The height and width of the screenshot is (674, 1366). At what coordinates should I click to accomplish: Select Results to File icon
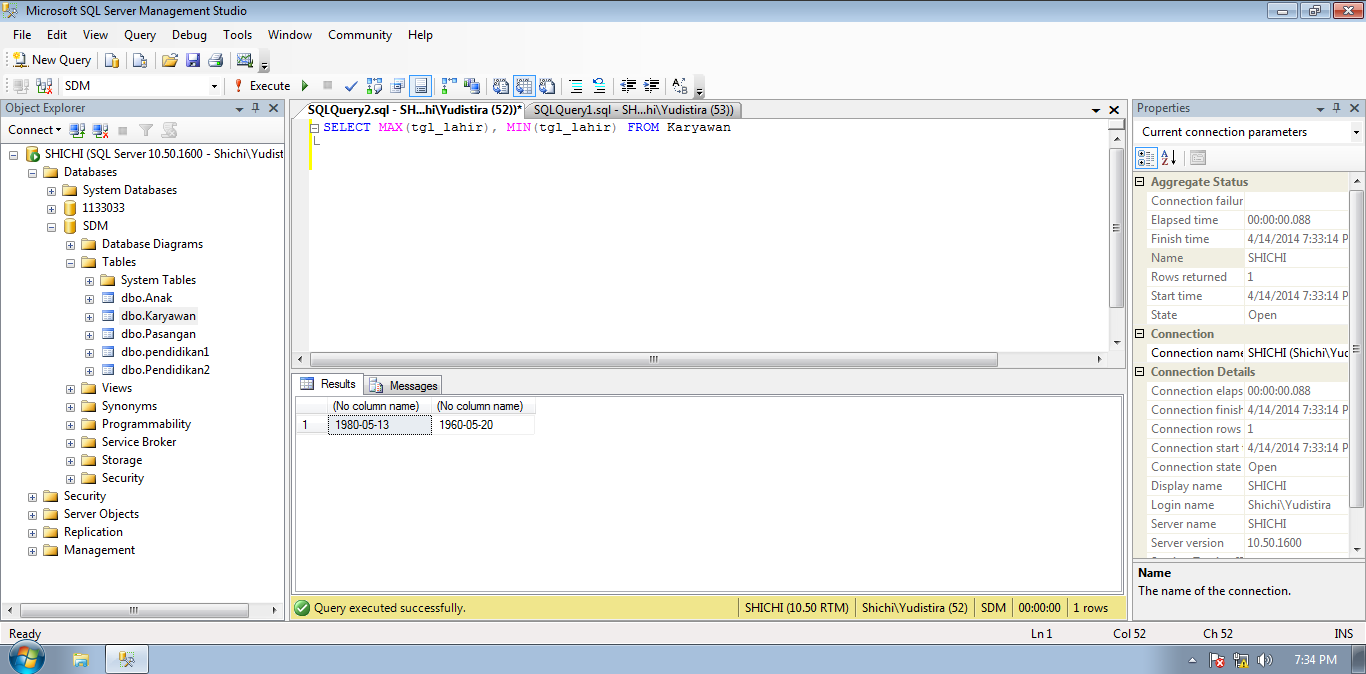[x=547, y=86]
